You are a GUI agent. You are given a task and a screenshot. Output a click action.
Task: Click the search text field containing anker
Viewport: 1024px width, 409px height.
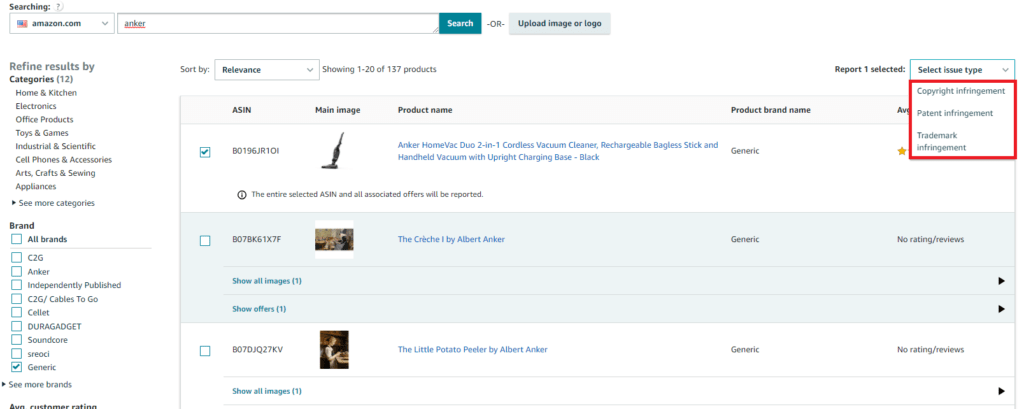click(278, 24)
